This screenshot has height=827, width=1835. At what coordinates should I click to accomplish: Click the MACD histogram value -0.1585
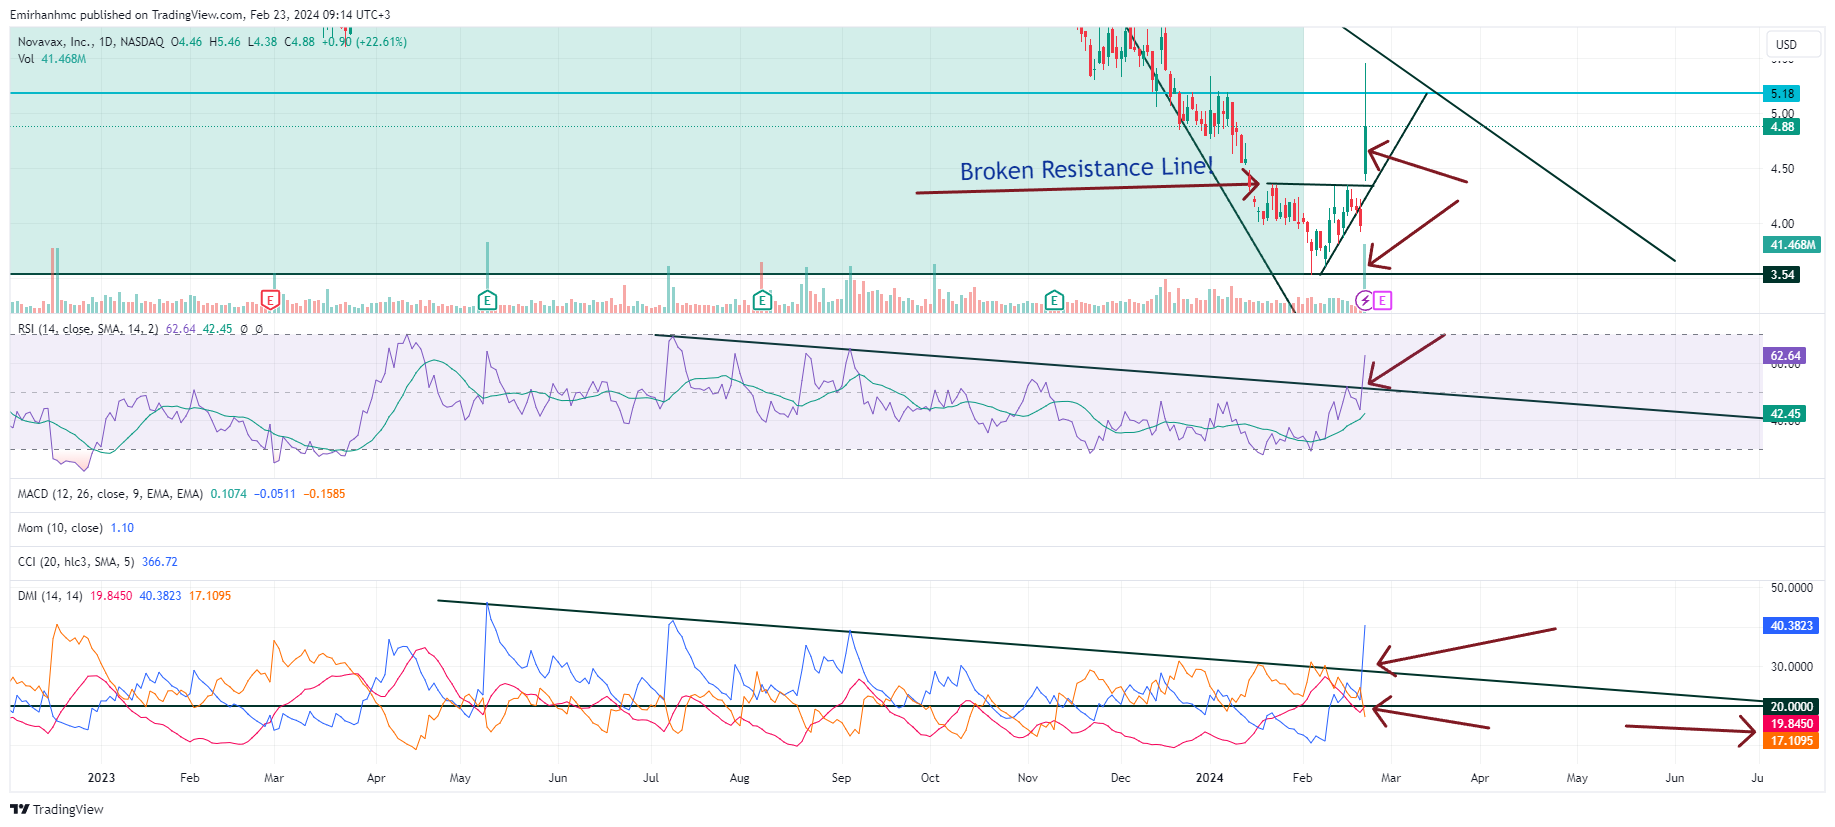click(324, 494)
